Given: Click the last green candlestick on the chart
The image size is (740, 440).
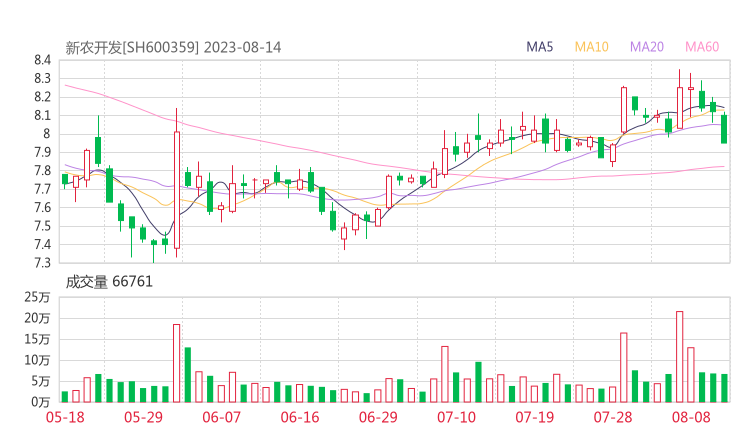Looking at the screenshot, I should tap(724, 128).
